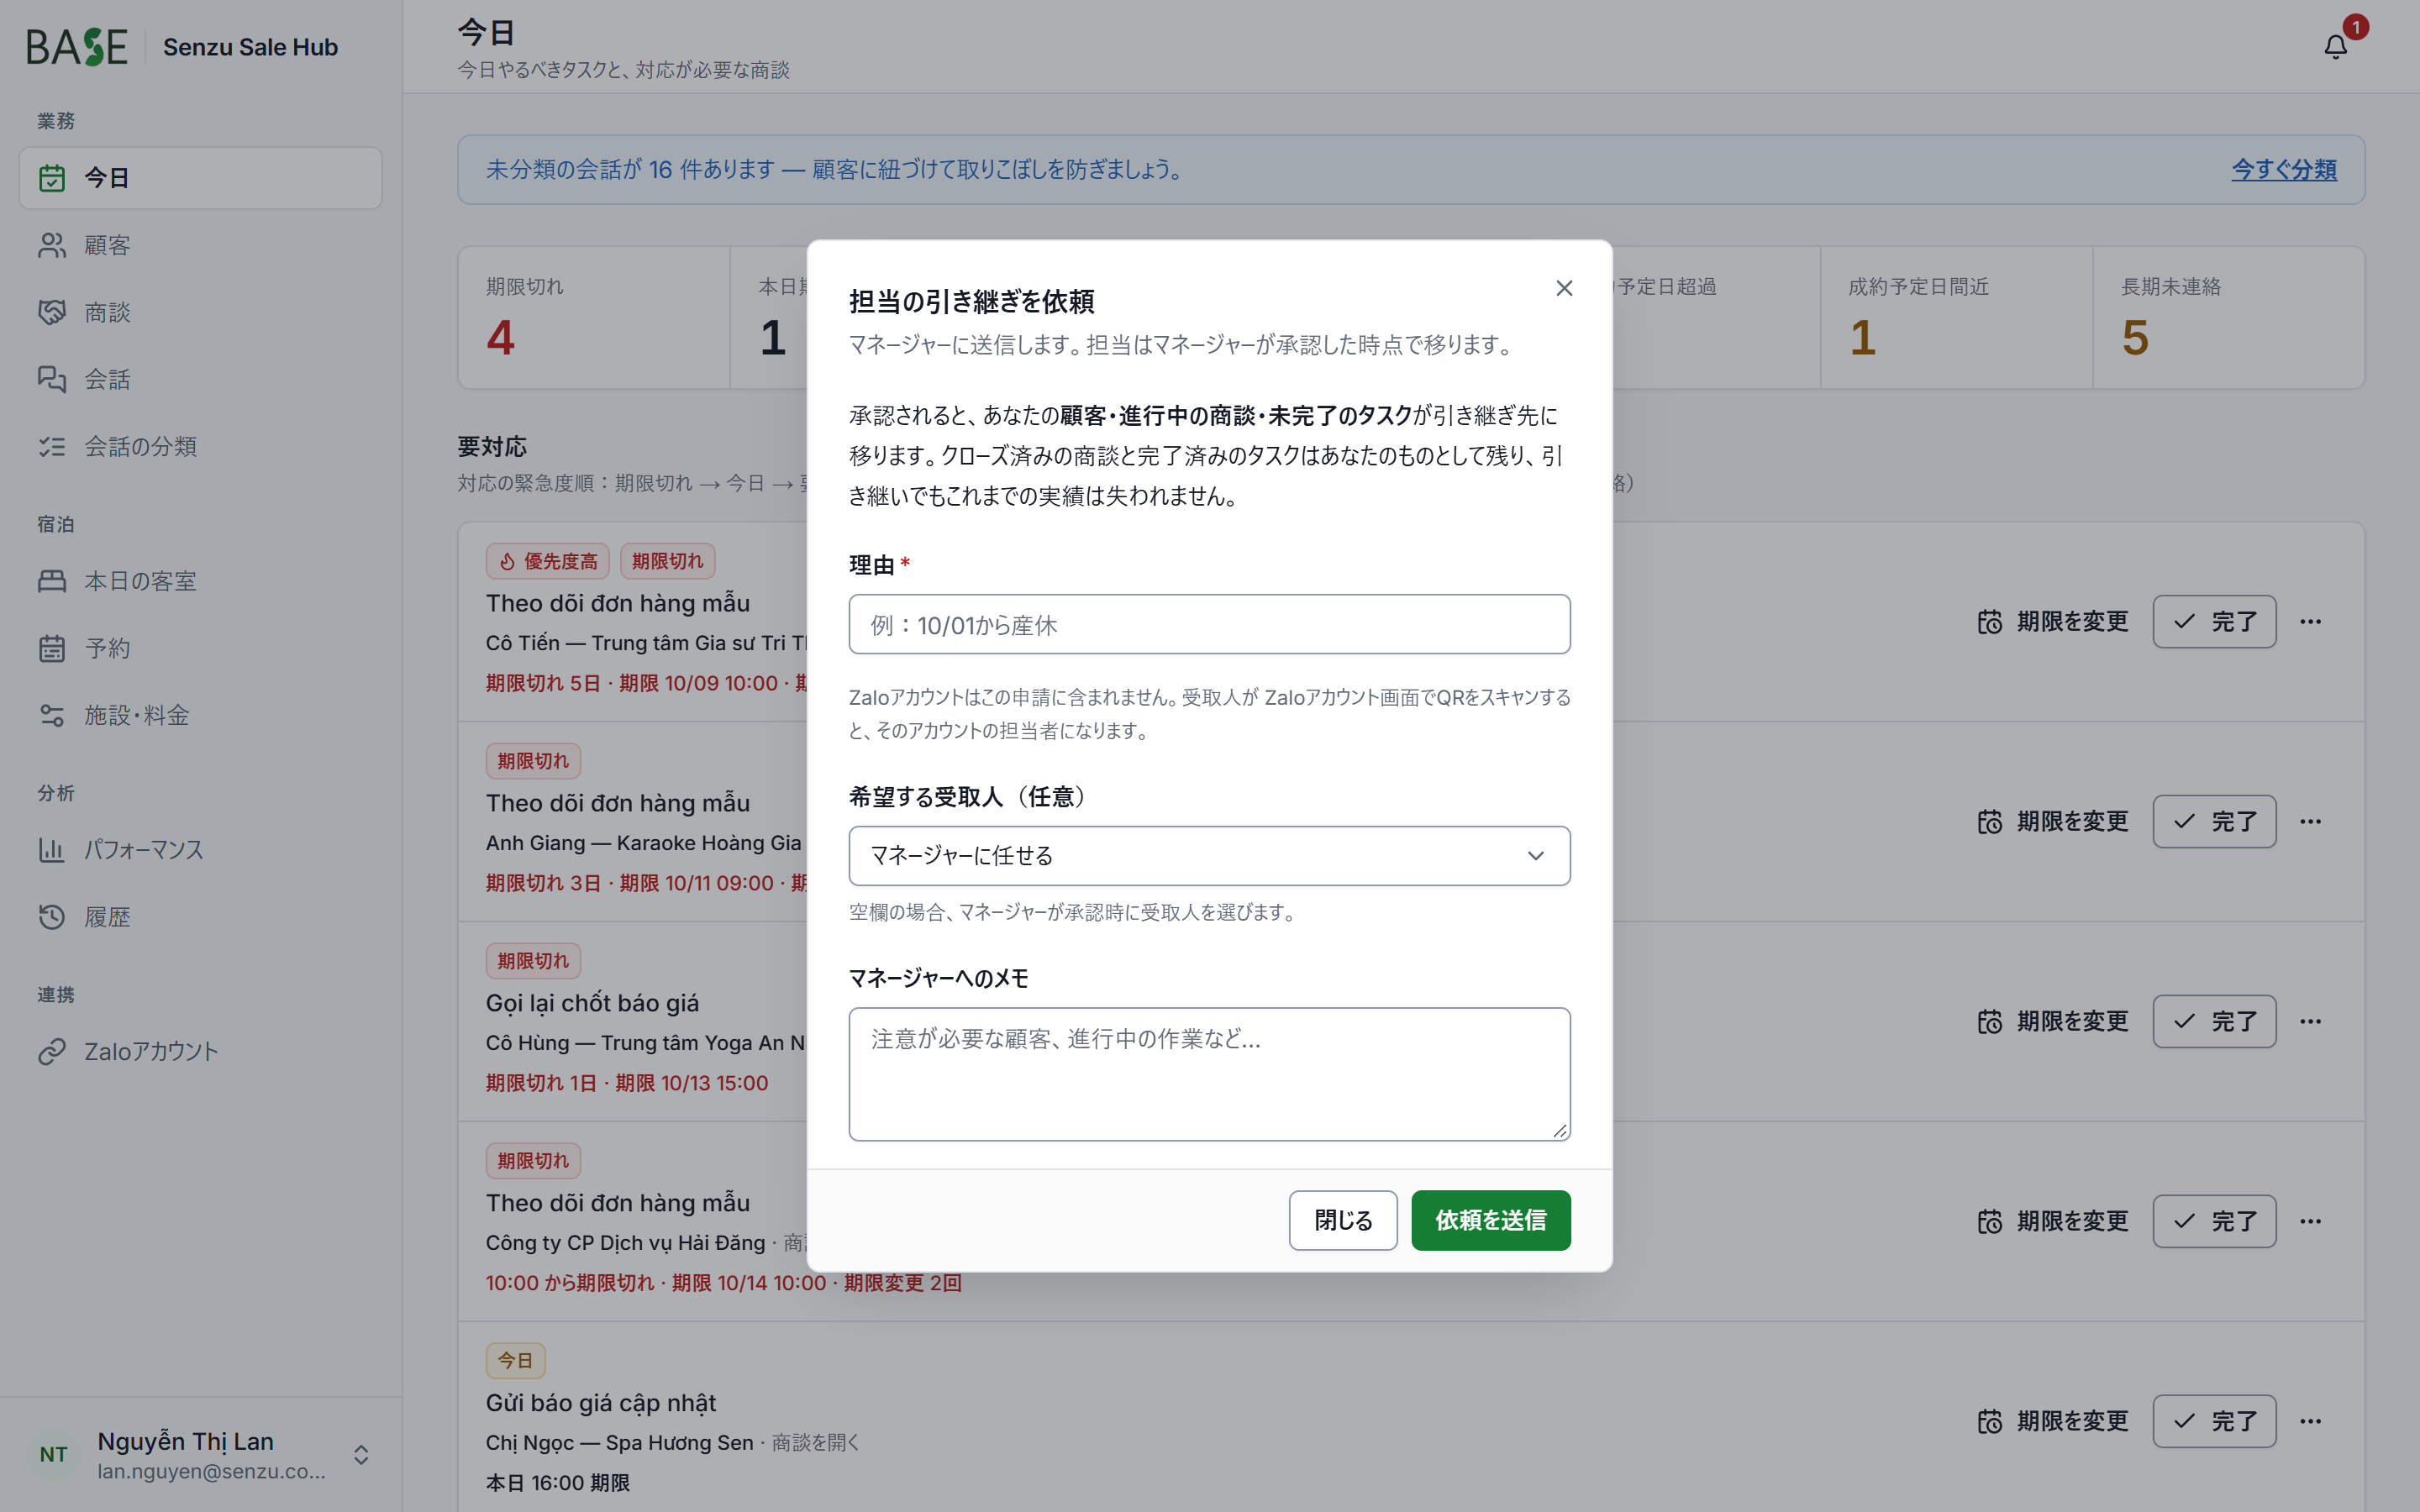The height and width of the screenshot is (1512, 2420).
Task: Click the BASE logo
Action: (x=77, y=47)
